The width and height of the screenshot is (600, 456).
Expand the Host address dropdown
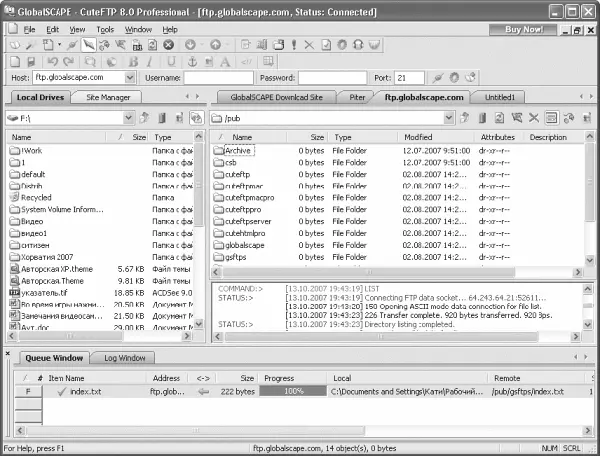coord(130,78)
